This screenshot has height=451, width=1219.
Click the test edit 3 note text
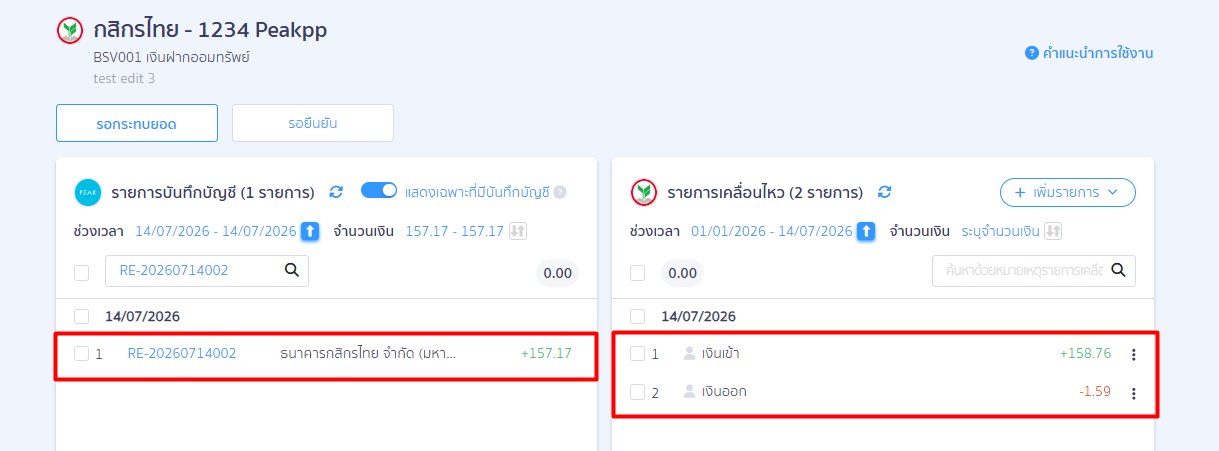[124, 78]
